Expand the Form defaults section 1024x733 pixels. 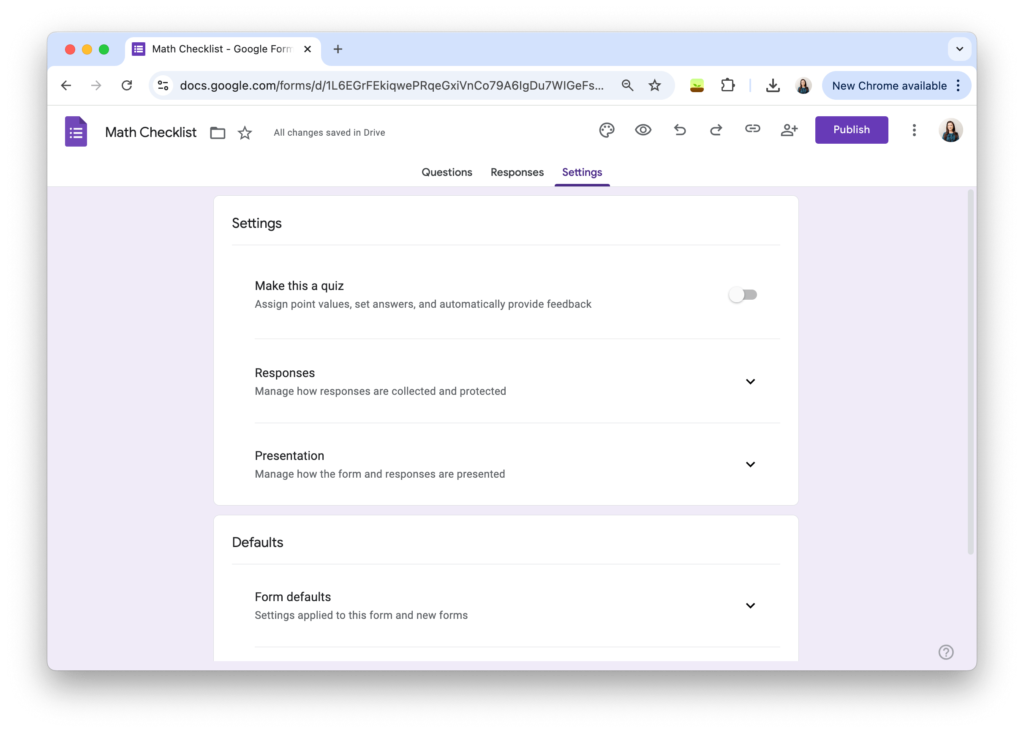click(750, 605)
